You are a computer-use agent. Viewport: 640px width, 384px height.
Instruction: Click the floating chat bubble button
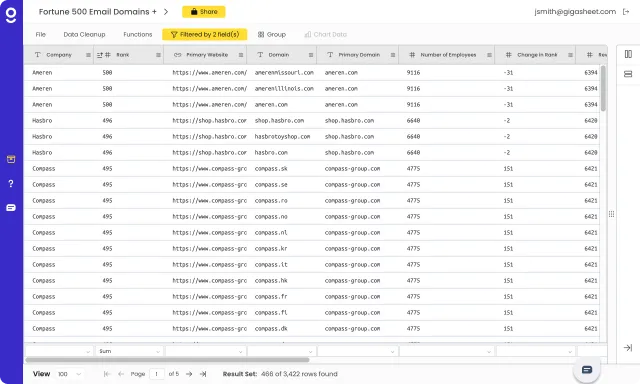point(587,369)
